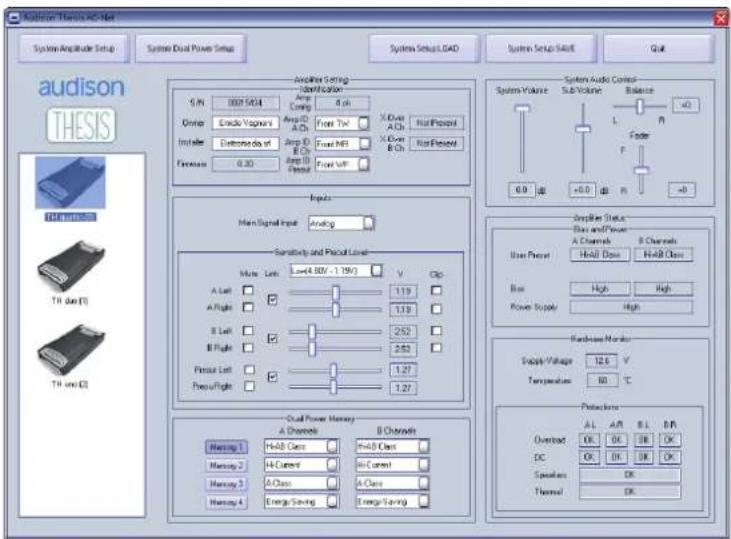731x539 pixels.
Task: Click the System Volume slider handle
Action: 522,108
